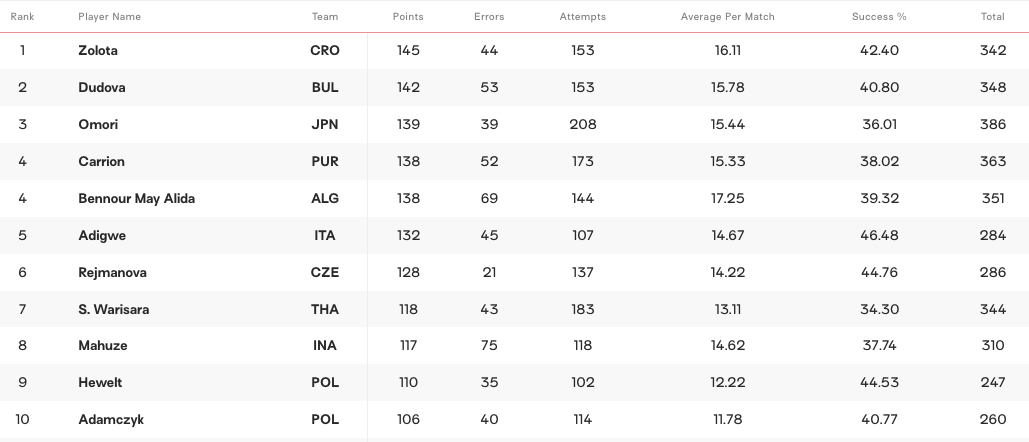Open Mahuze player profile

(x=103, y=346)
